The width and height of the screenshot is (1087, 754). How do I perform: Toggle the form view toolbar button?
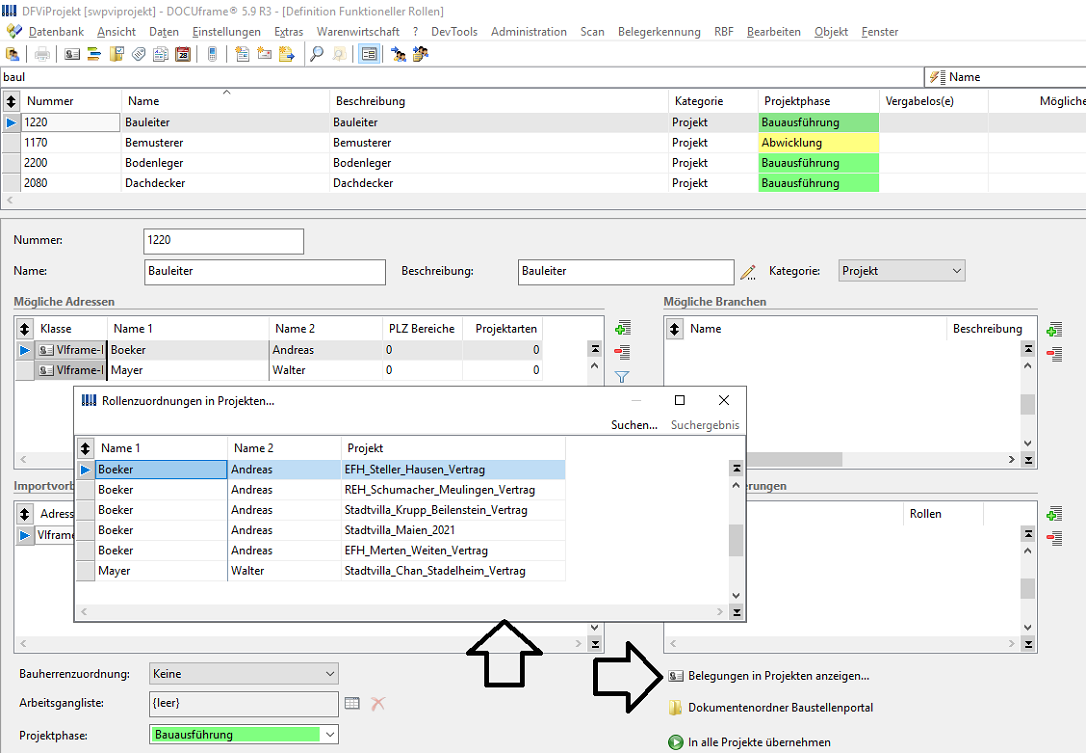(369, 54)
